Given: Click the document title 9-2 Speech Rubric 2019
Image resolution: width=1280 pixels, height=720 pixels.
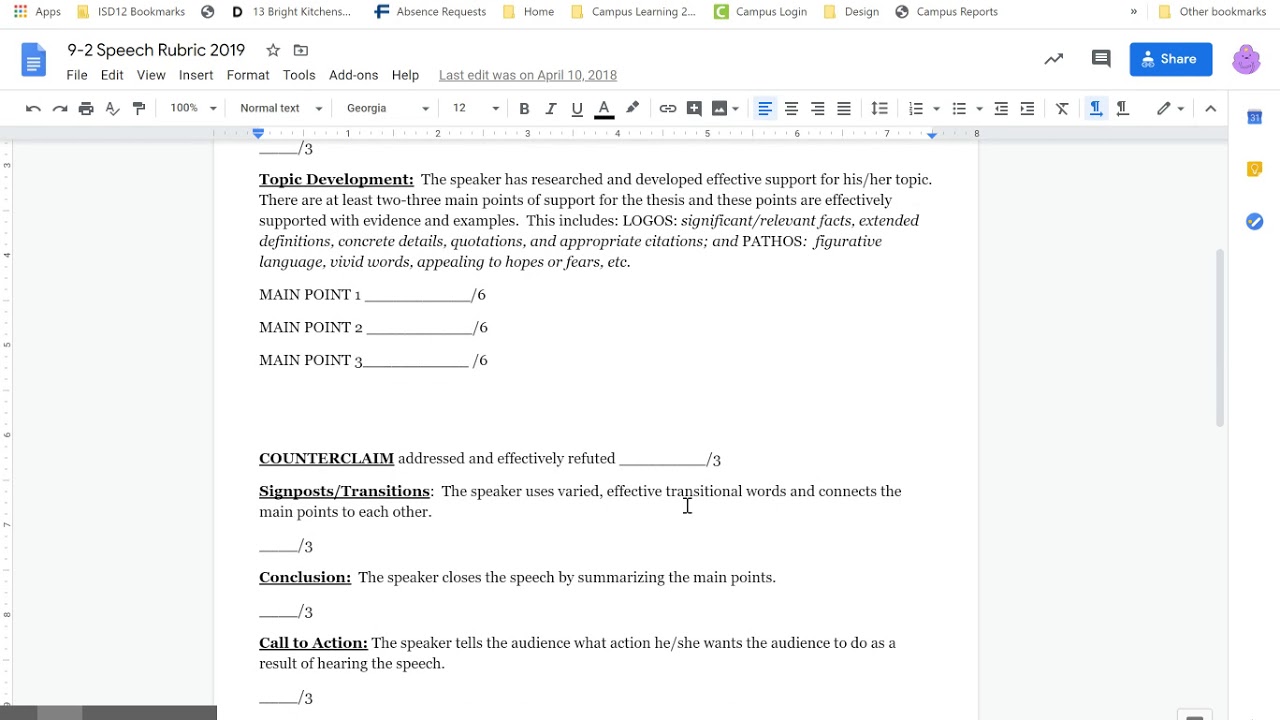Looking at the screenshot, I should pos(156,50).
